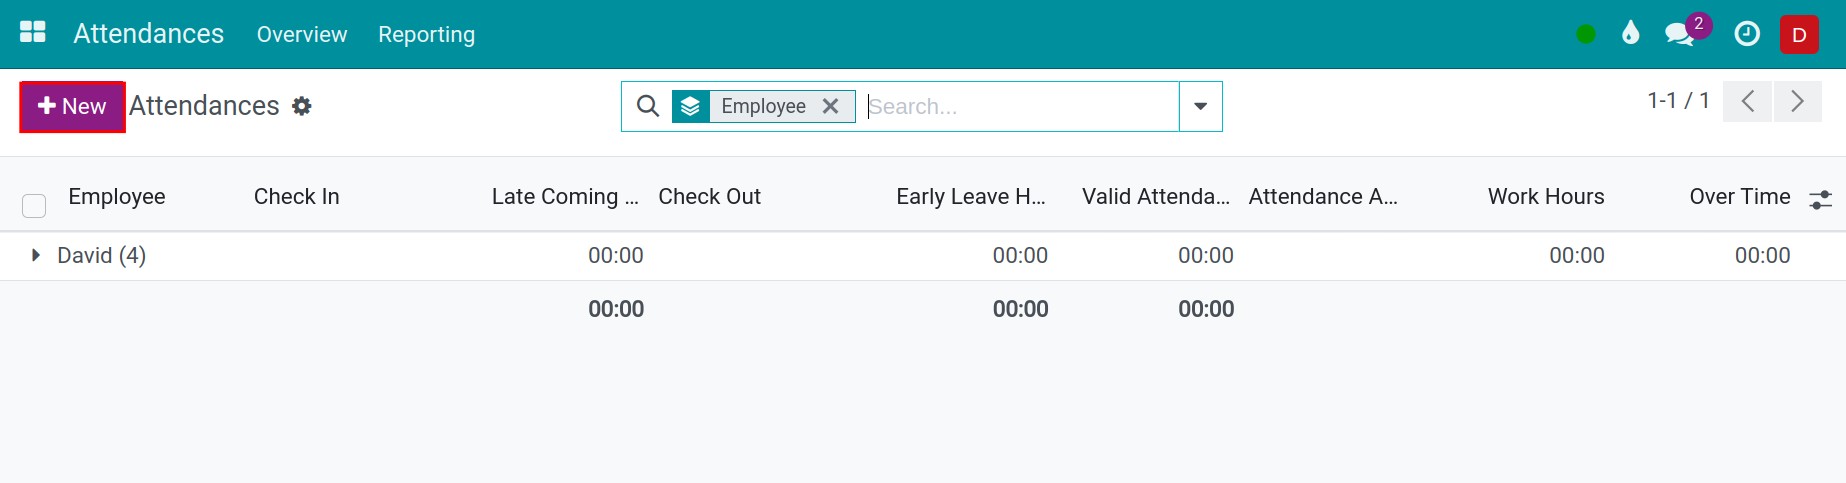
Task: Go to the next records page
Action: (1798, 102)
